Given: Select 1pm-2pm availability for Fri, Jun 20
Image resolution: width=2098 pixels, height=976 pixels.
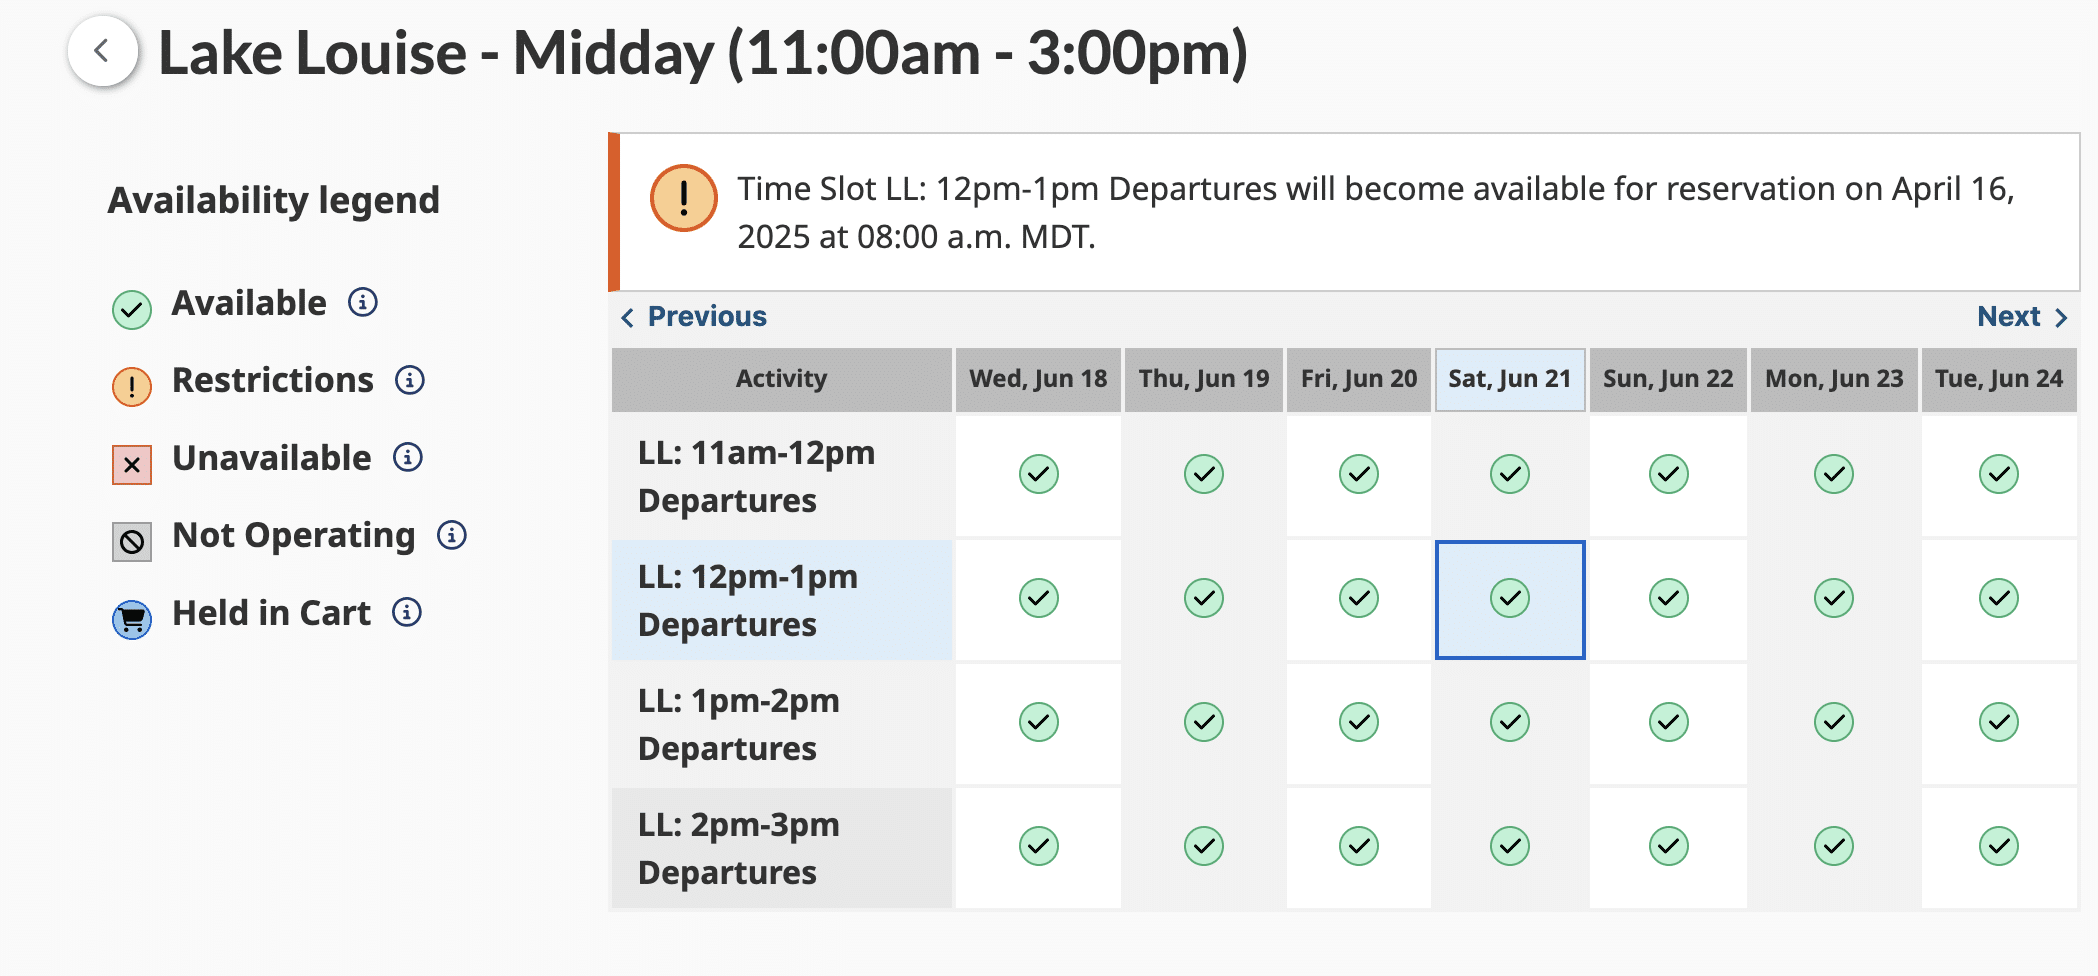Looking at the screenshot, I should pos(1359,722).
